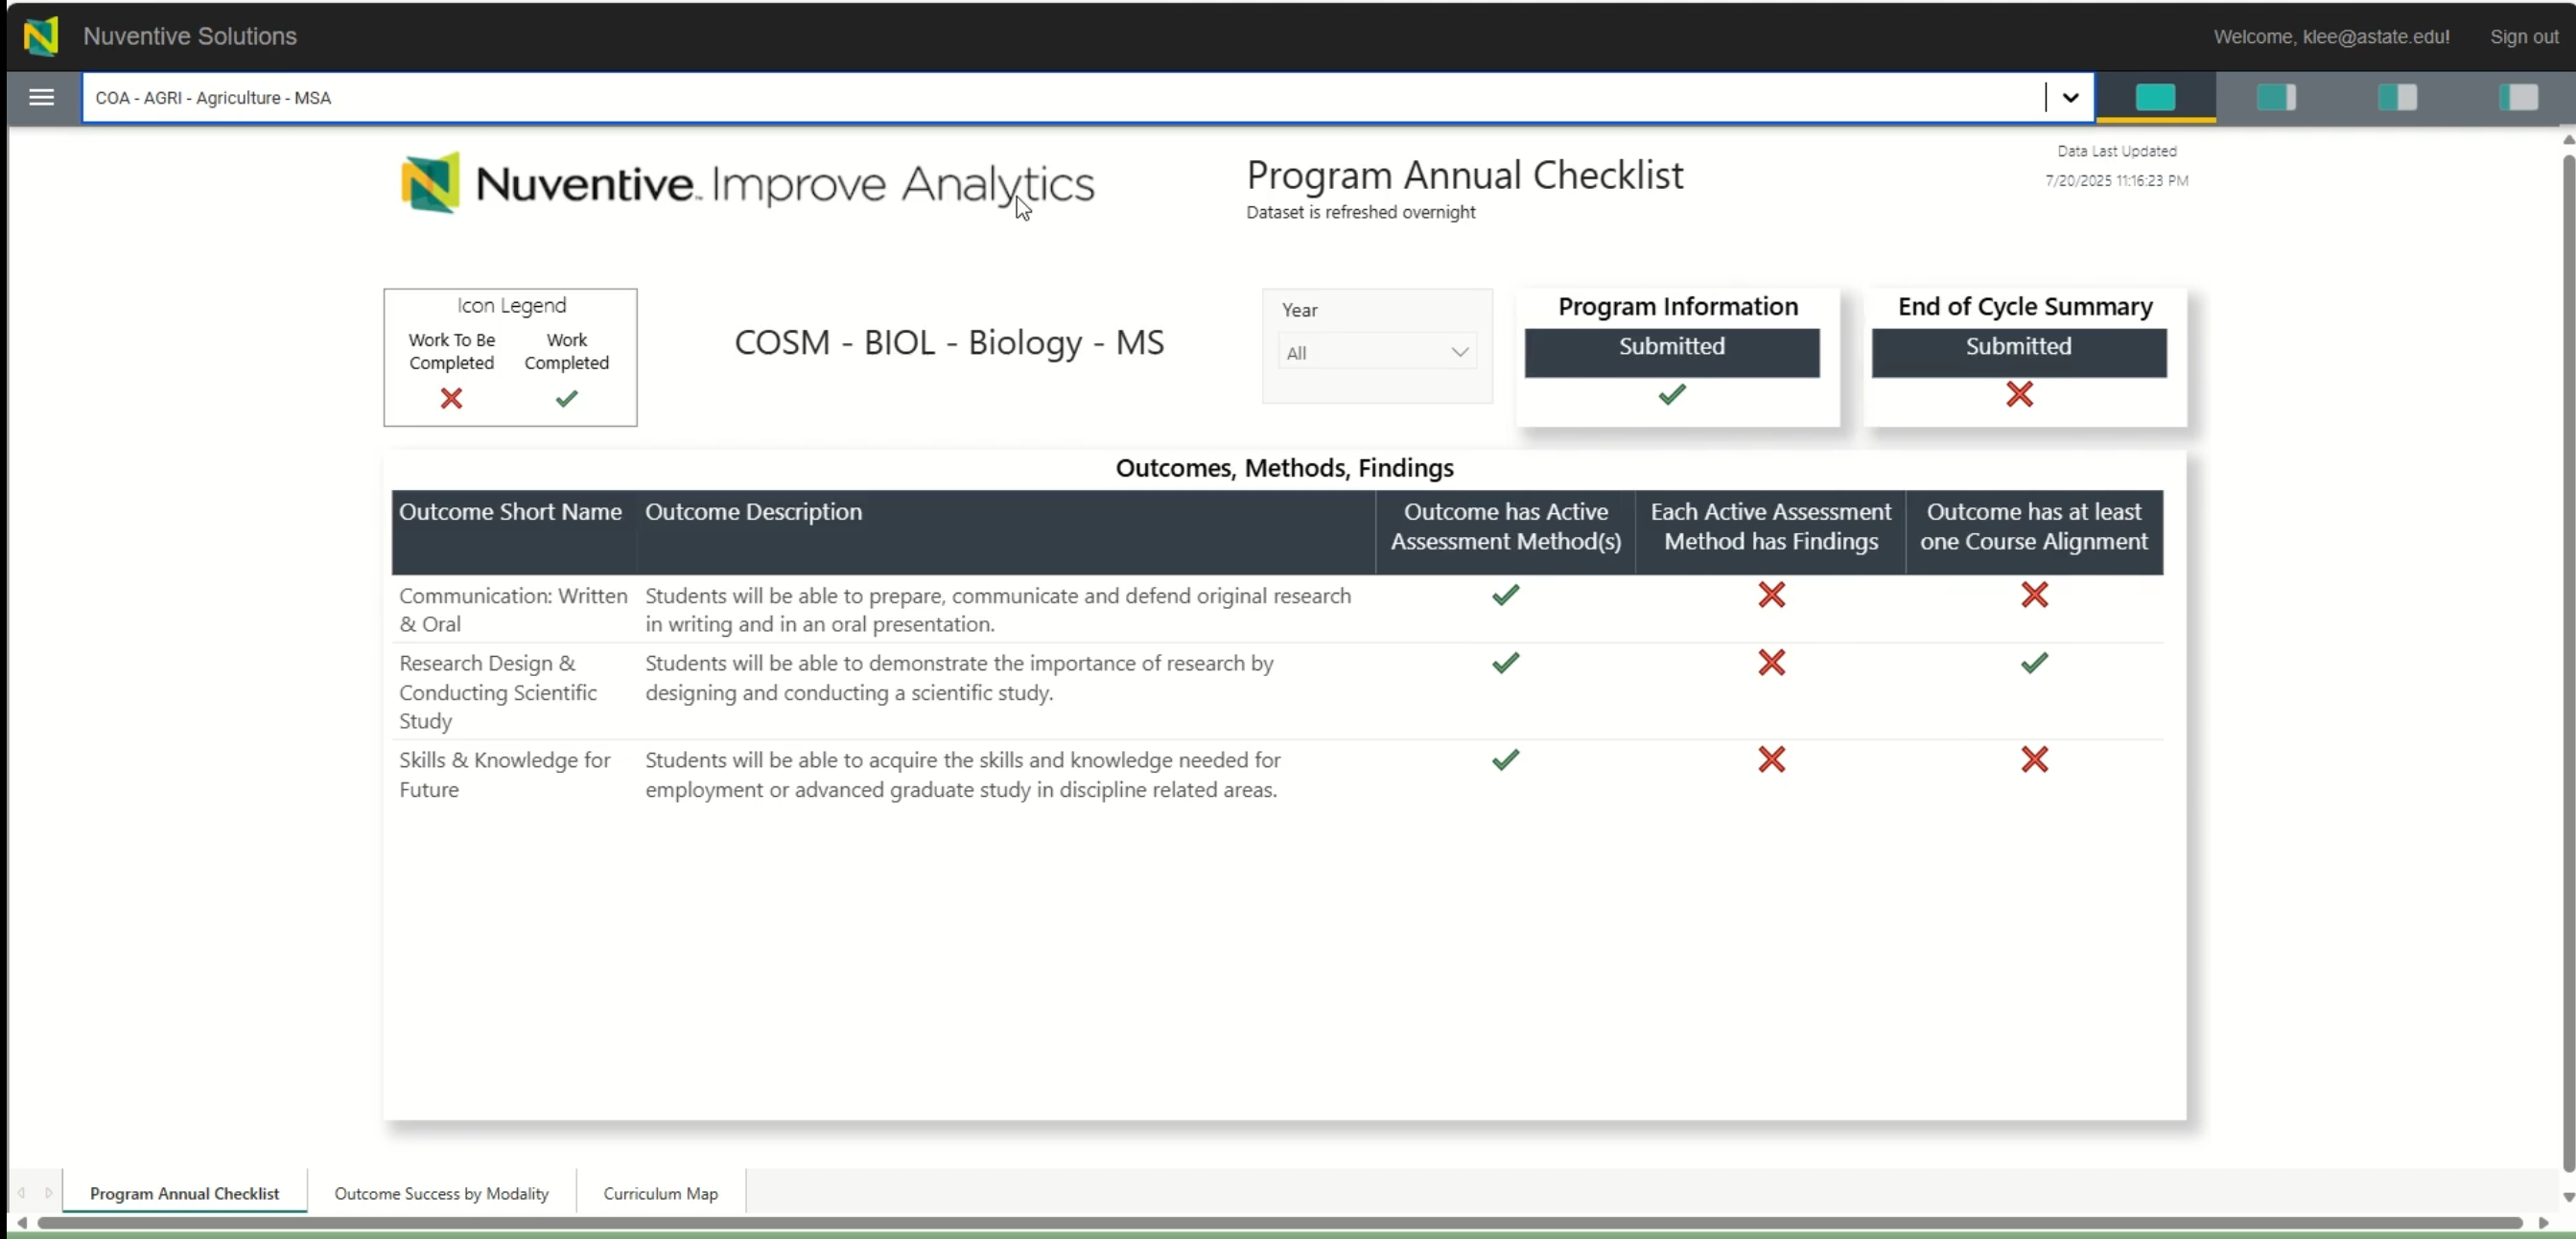This screenshot has width=2576, height=1239.
Task: Click Research Design row course alignment checkmark
Action: click(x=2034, y=663)
